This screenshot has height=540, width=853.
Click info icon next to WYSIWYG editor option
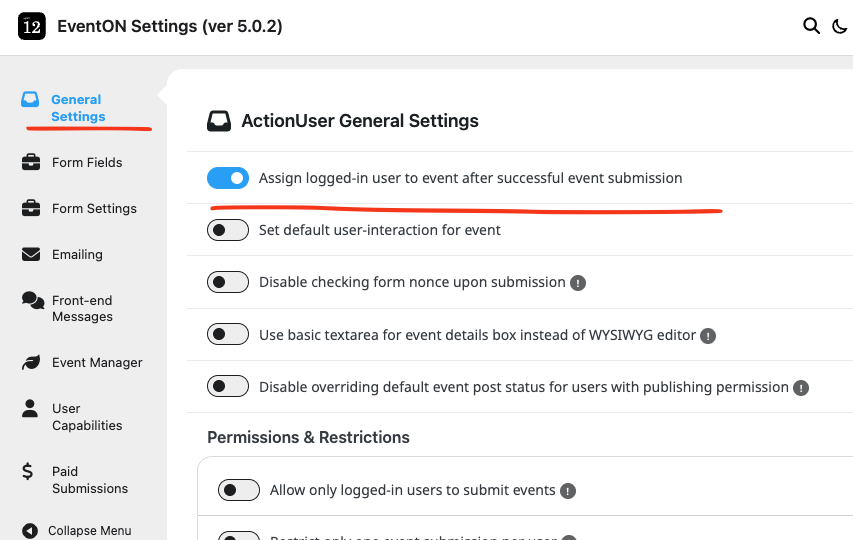click(x=708, y=336)
